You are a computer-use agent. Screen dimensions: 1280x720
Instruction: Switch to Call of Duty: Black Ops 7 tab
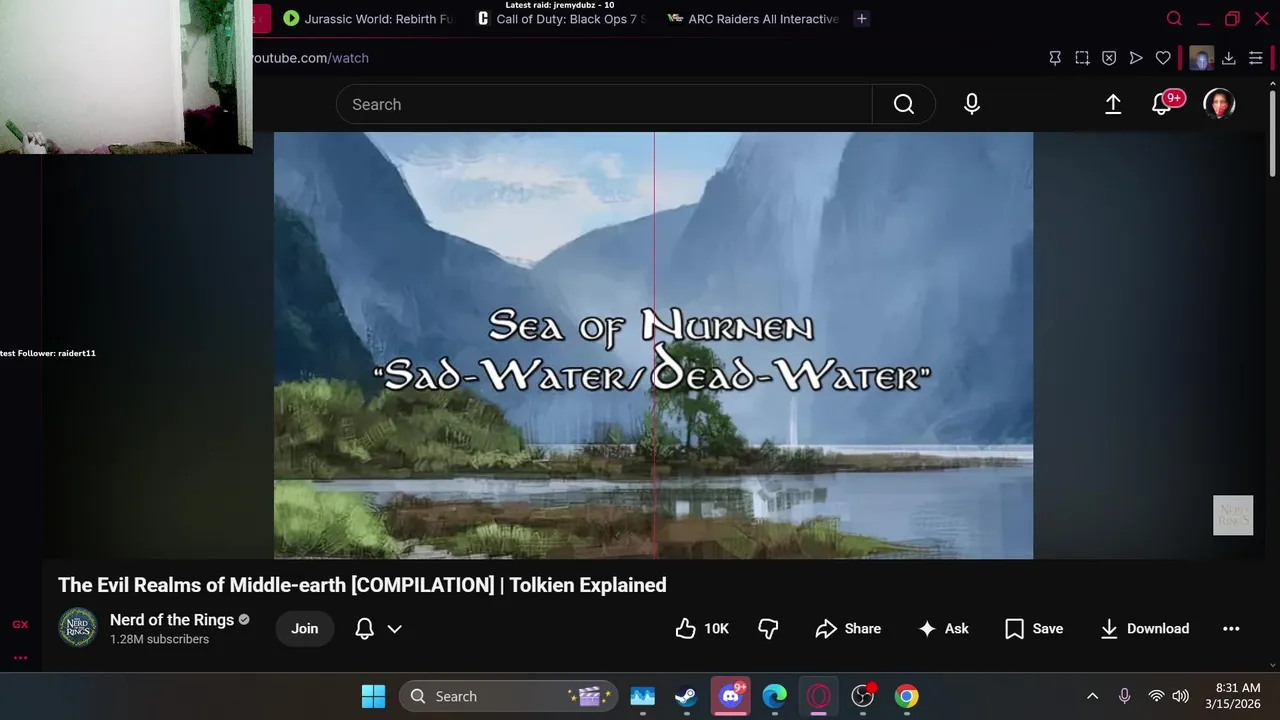[562, 18]
